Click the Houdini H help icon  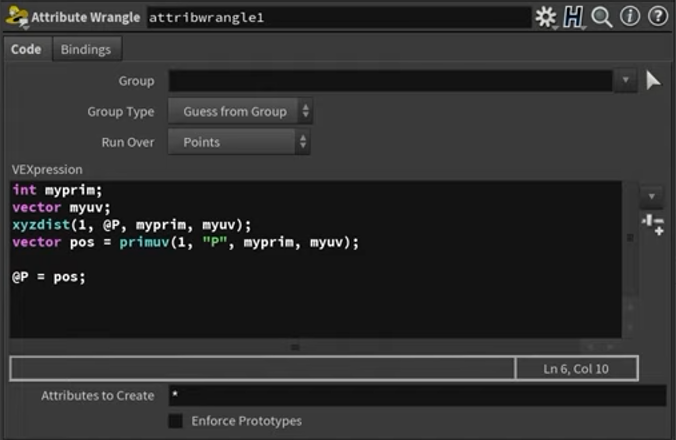coord(573,17)
